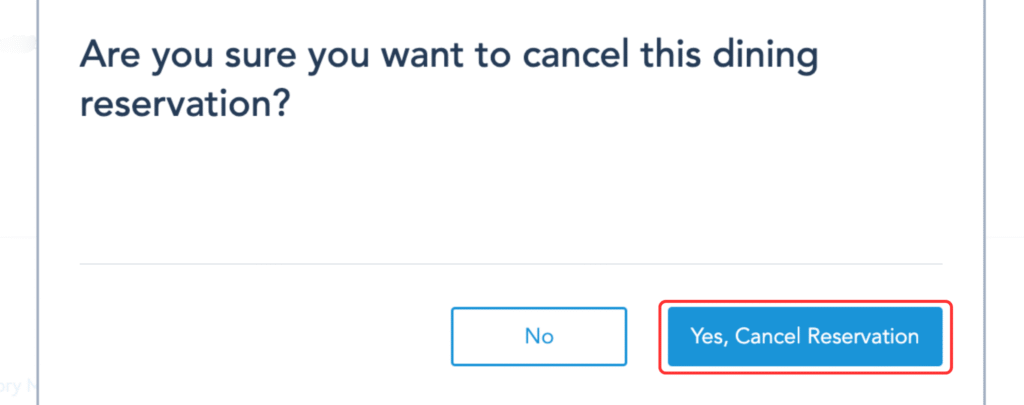The height and width of the screenshot is (405, 1024).
Task: Select the dialog question heading text
Action: point(449,78)
